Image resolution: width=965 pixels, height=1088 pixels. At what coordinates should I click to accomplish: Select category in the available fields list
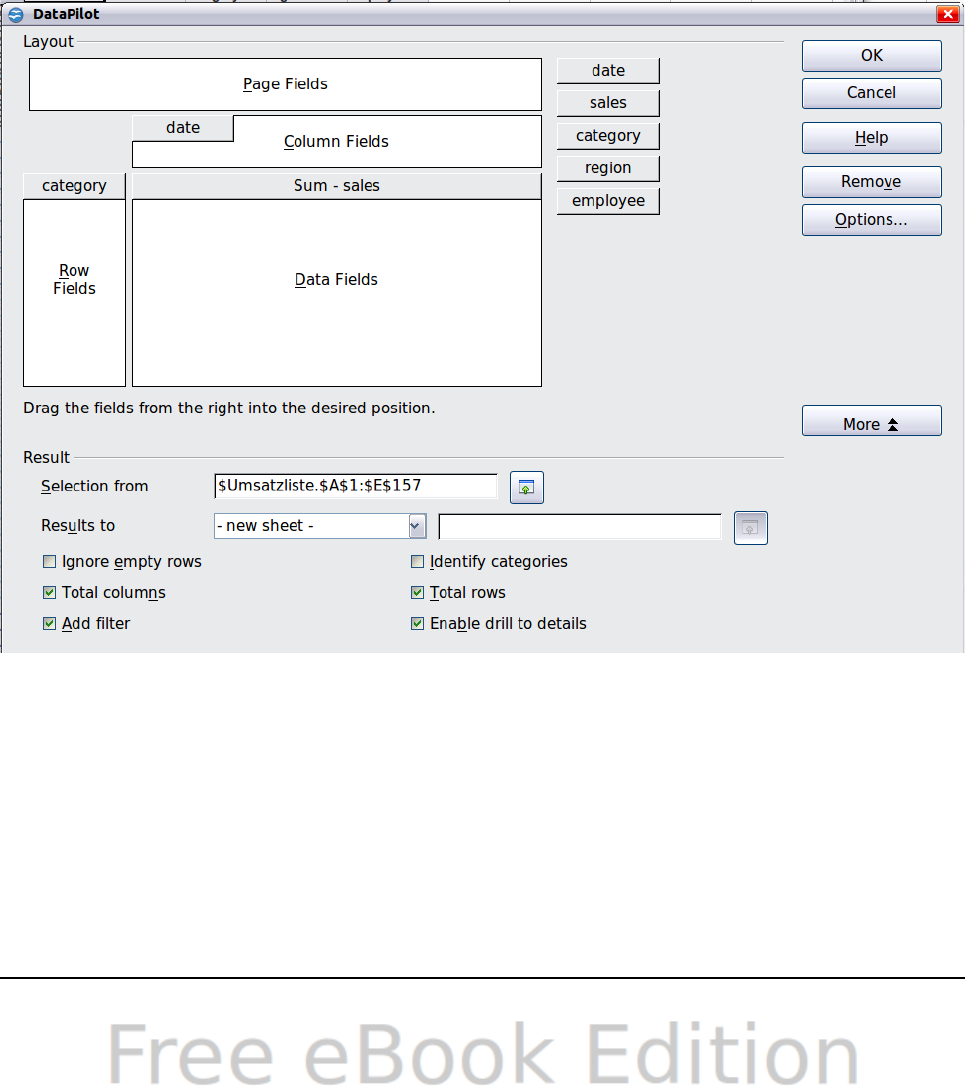(608, 135)
